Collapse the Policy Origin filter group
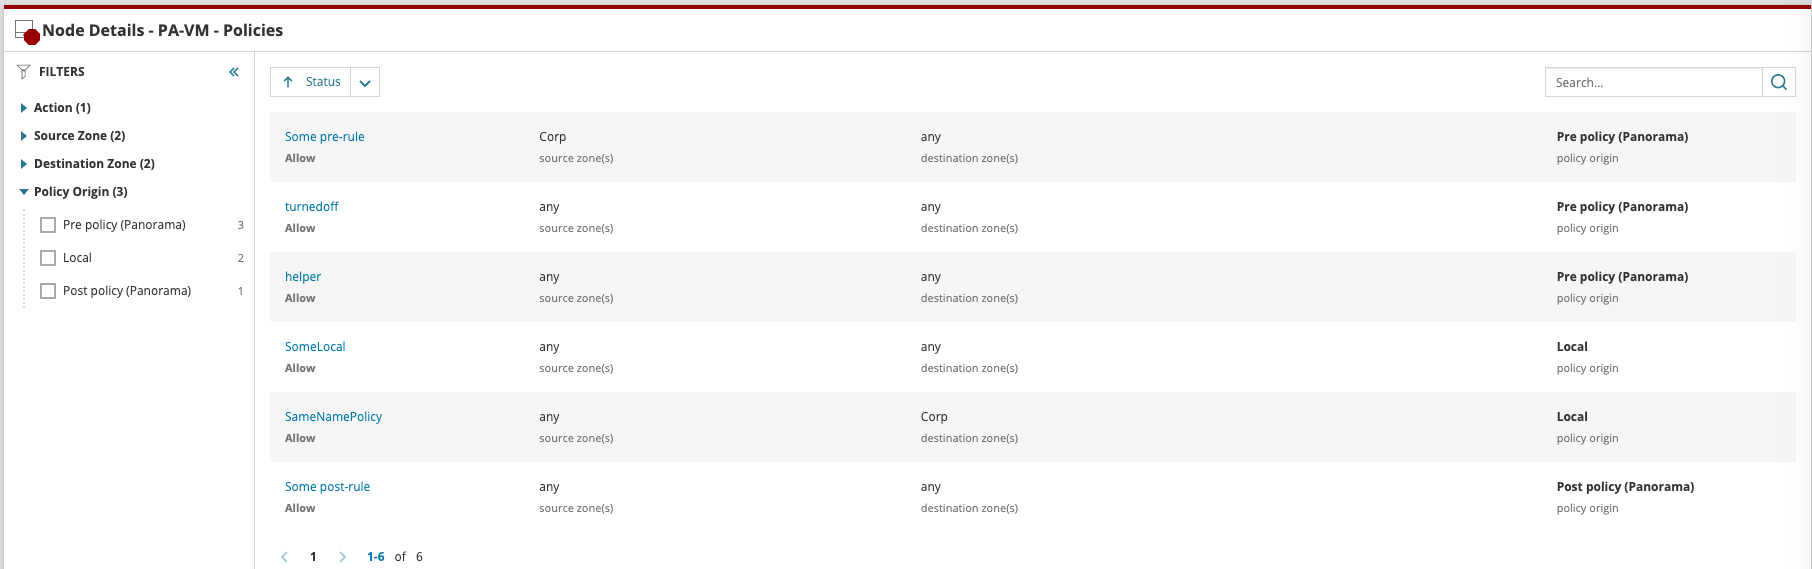The height and width of the screenshot is (569, 1812). pos(23,192)
